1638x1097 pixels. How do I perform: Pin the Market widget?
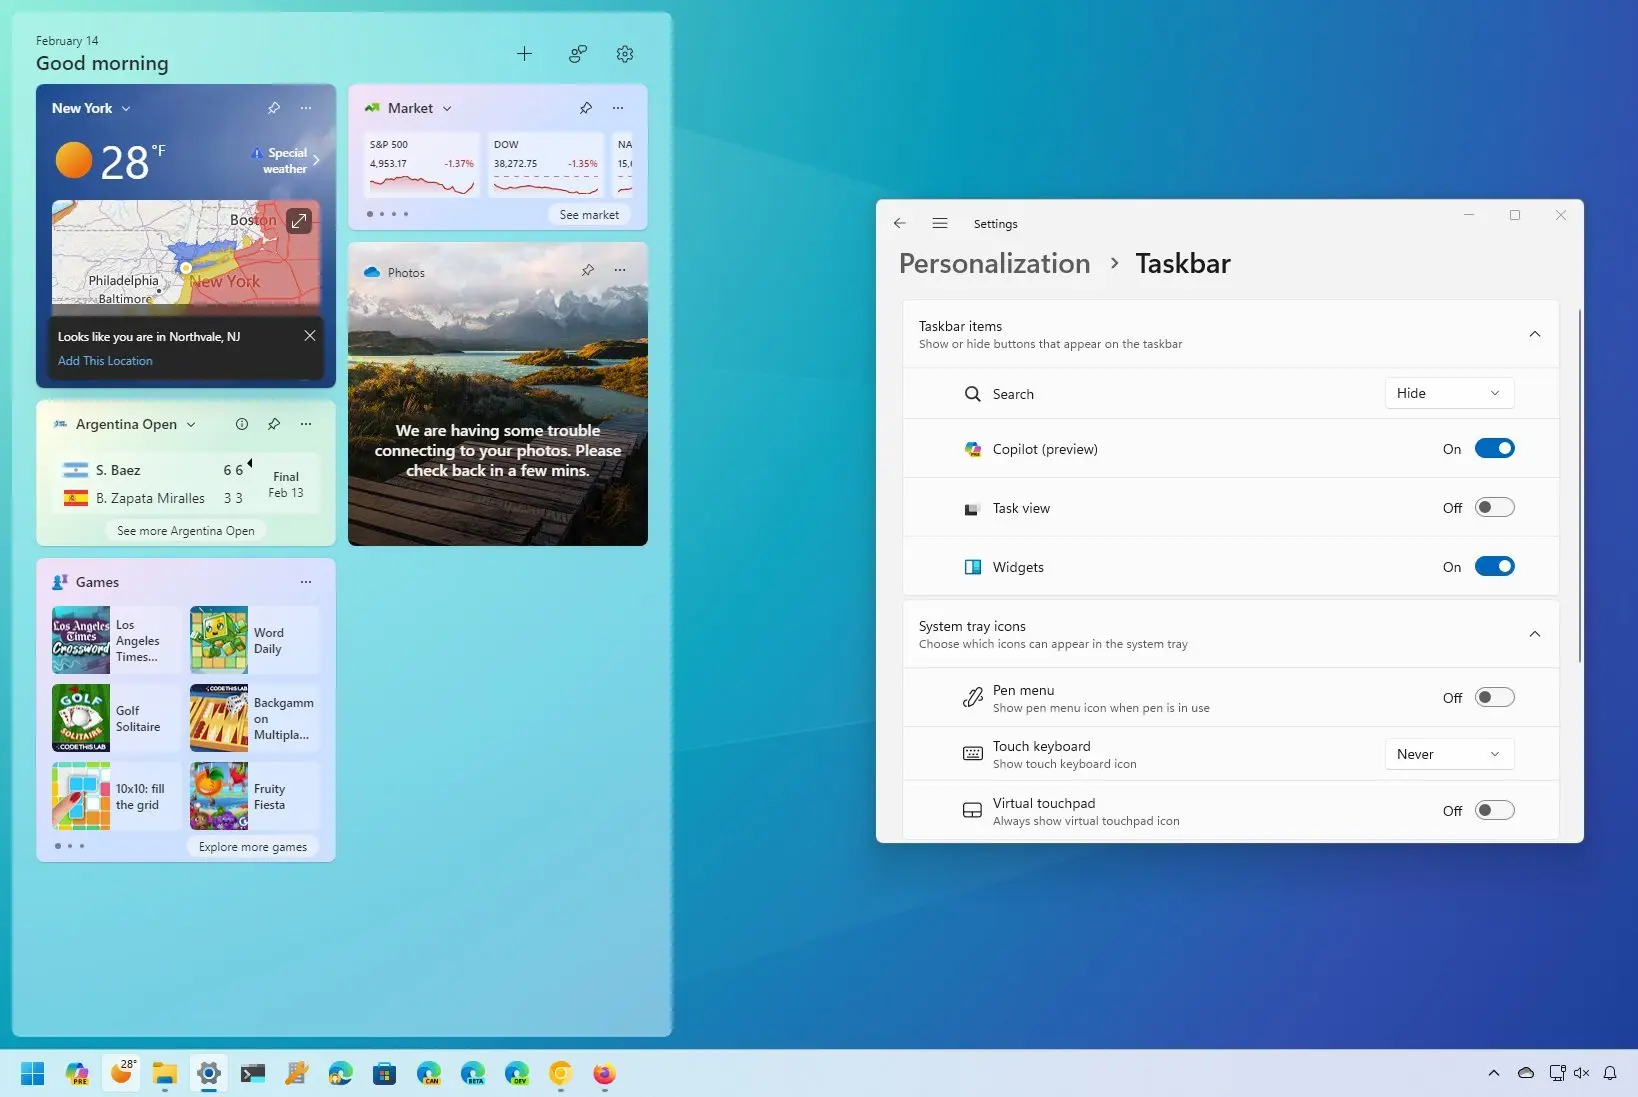[585, 108]
